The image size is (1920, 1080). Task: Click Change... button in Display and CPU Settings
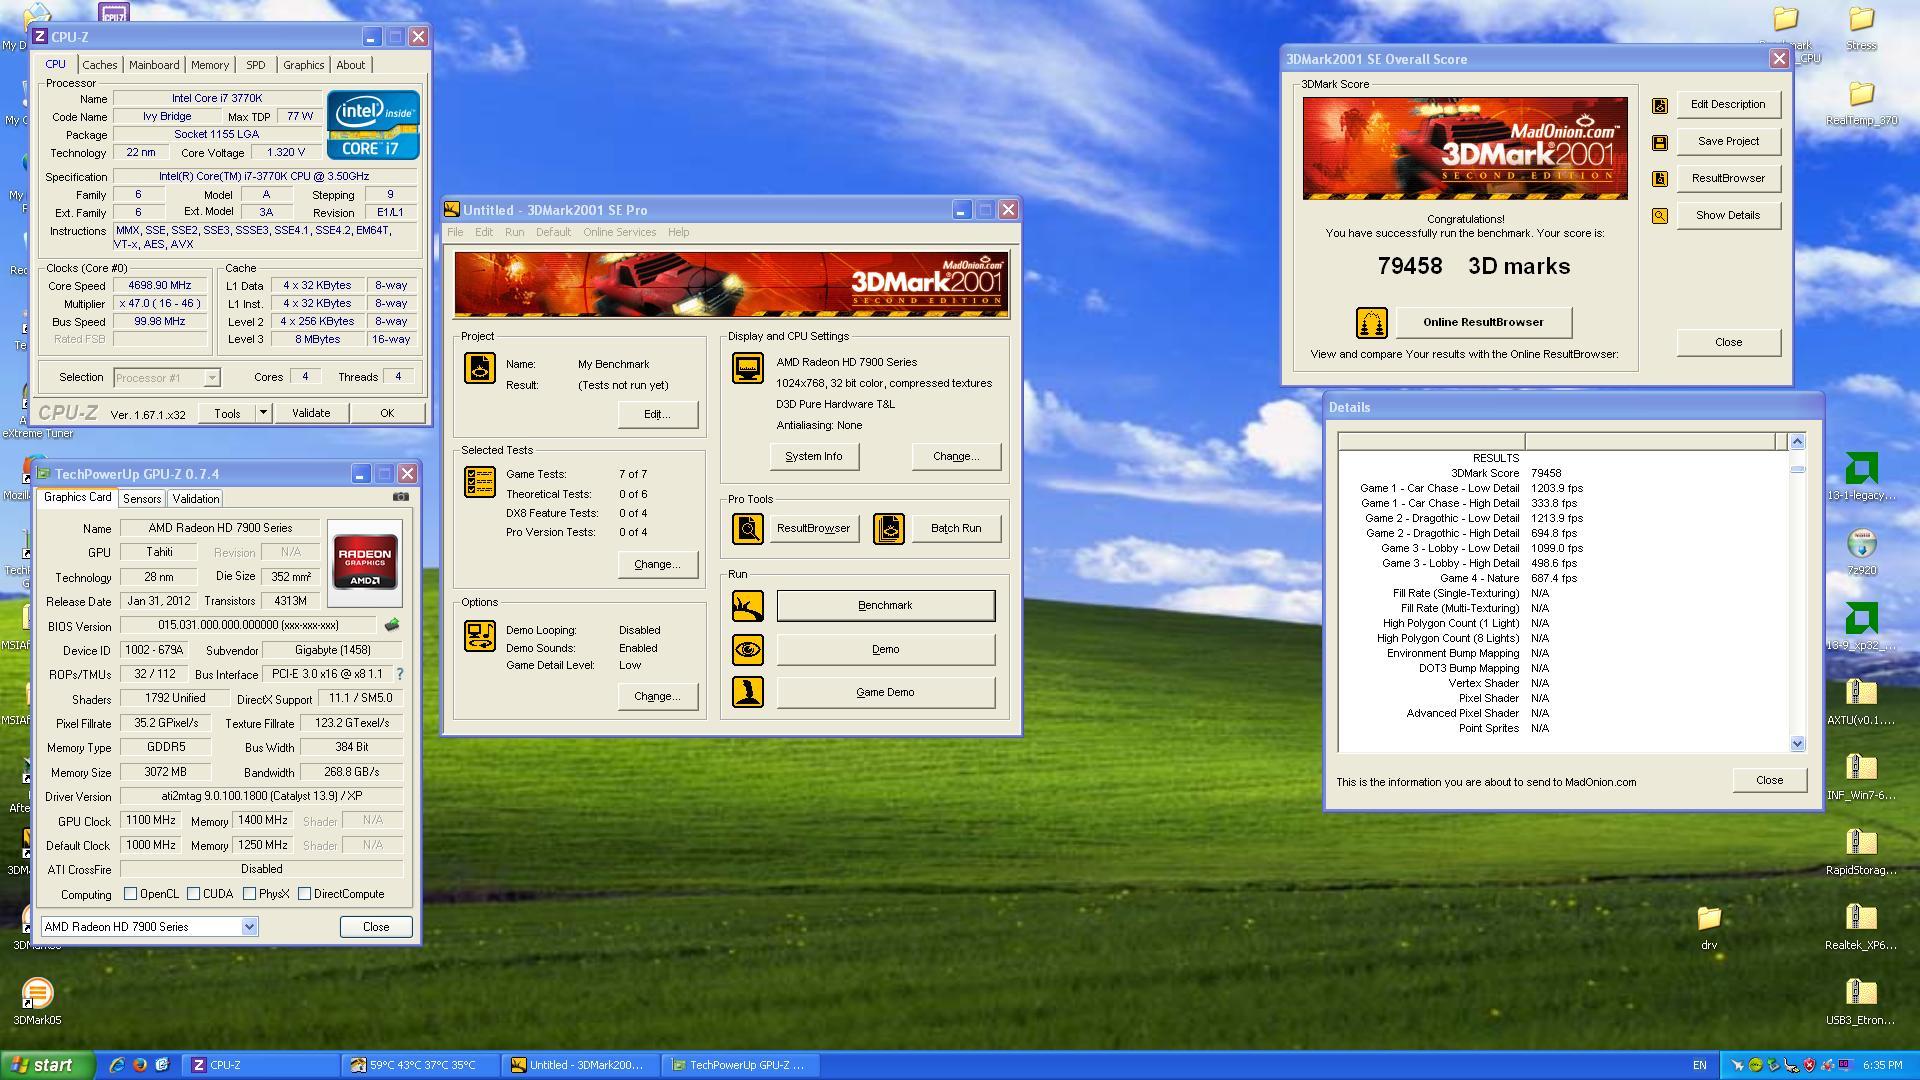click(956, 457)
